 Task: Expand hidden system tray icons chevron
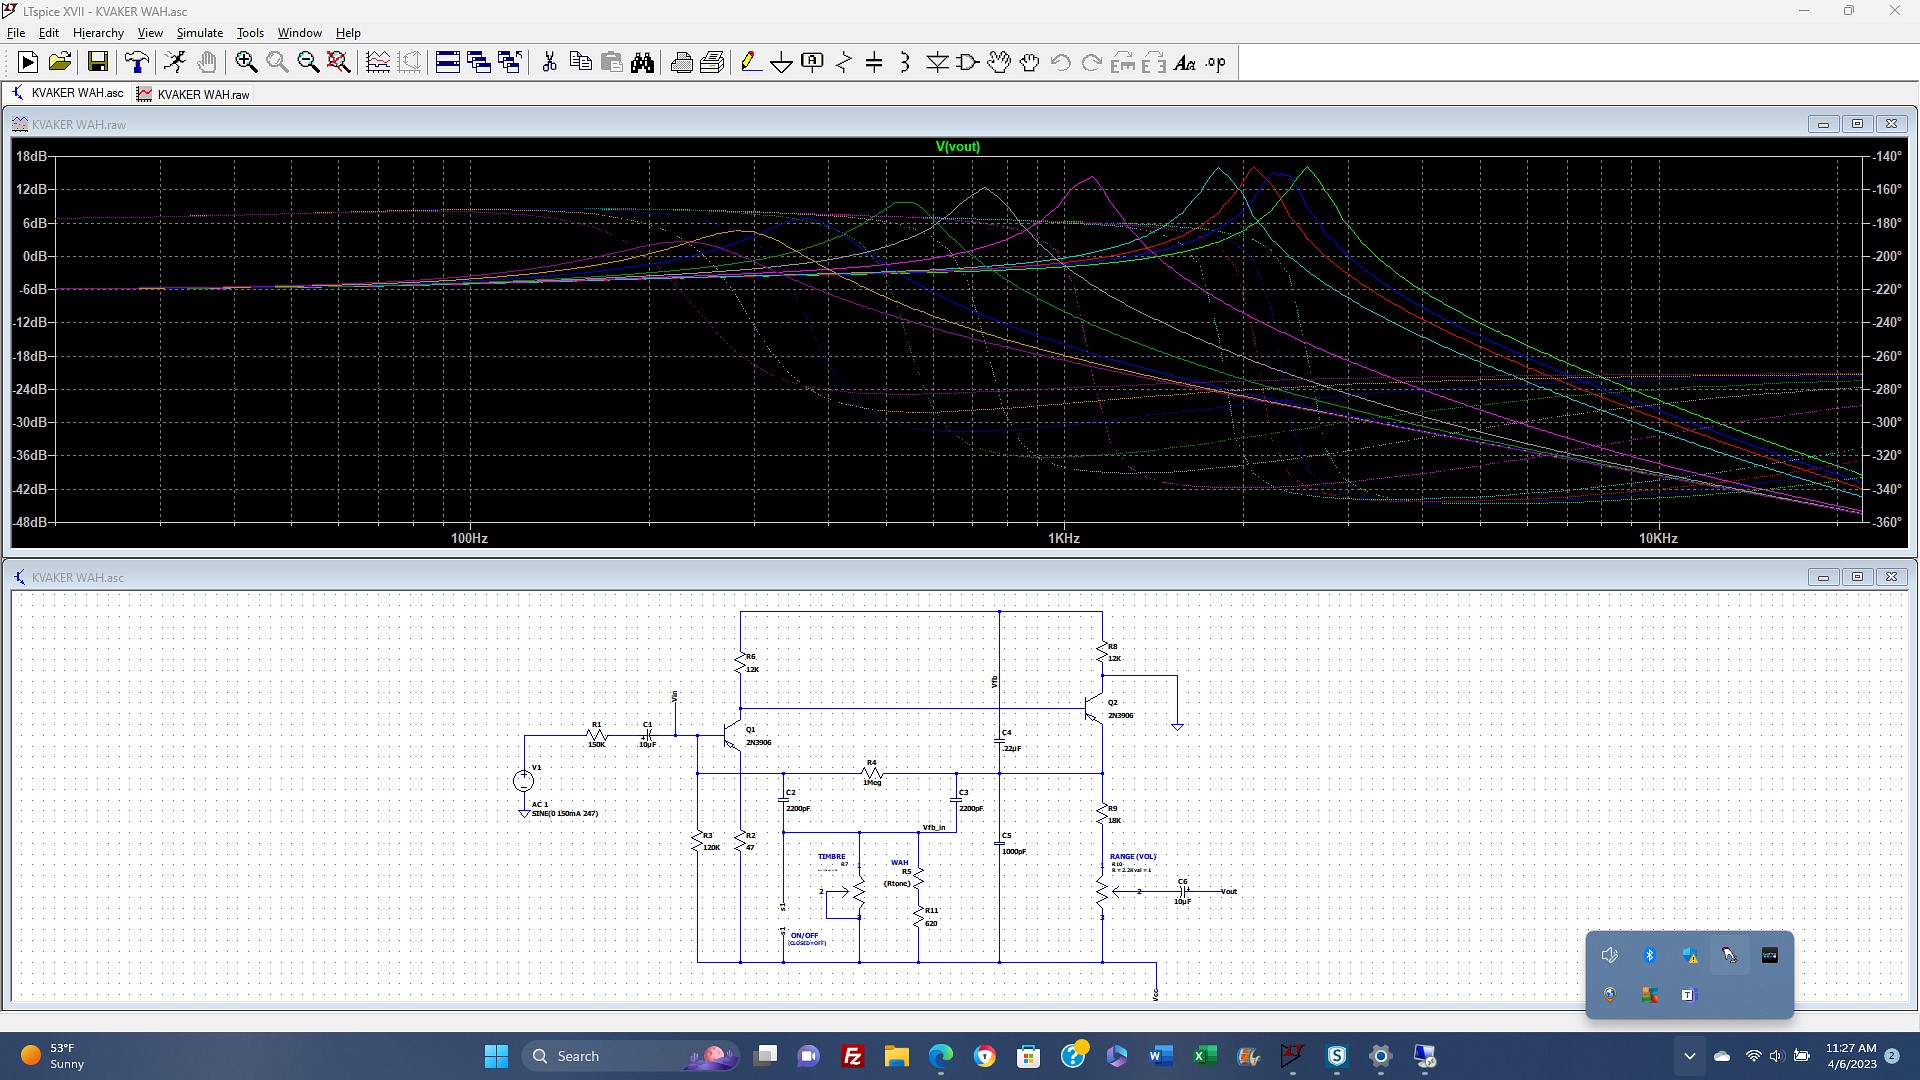click(1689, 1056)
